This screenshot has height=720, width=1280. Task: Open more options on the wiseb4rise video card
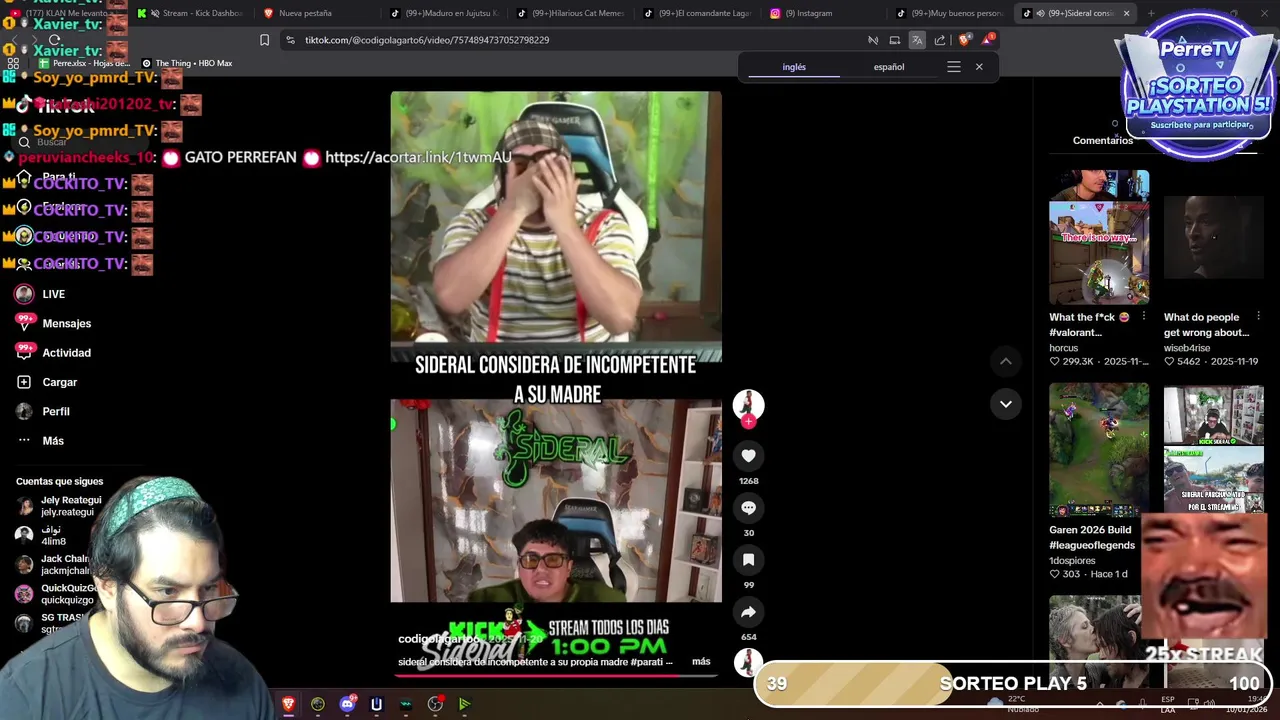1258,317
